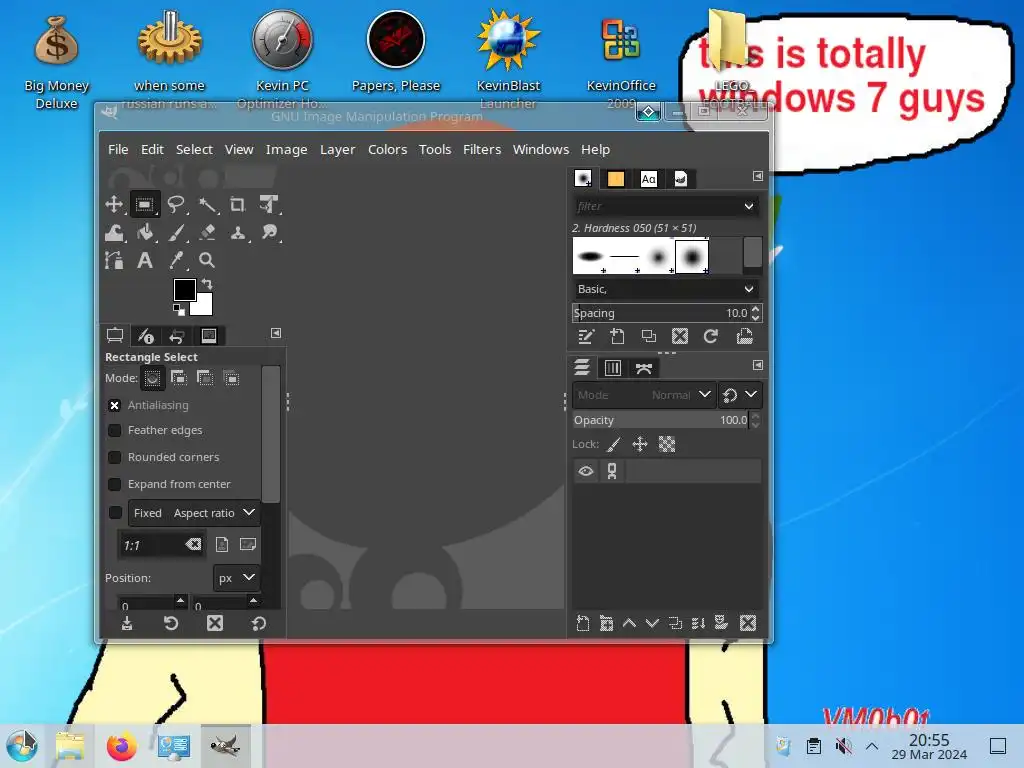Select the Paintbrush tool
Image resolution: width=1024 pixels, height=768 pixels.
pyautogui.click(x=176, y=232)
